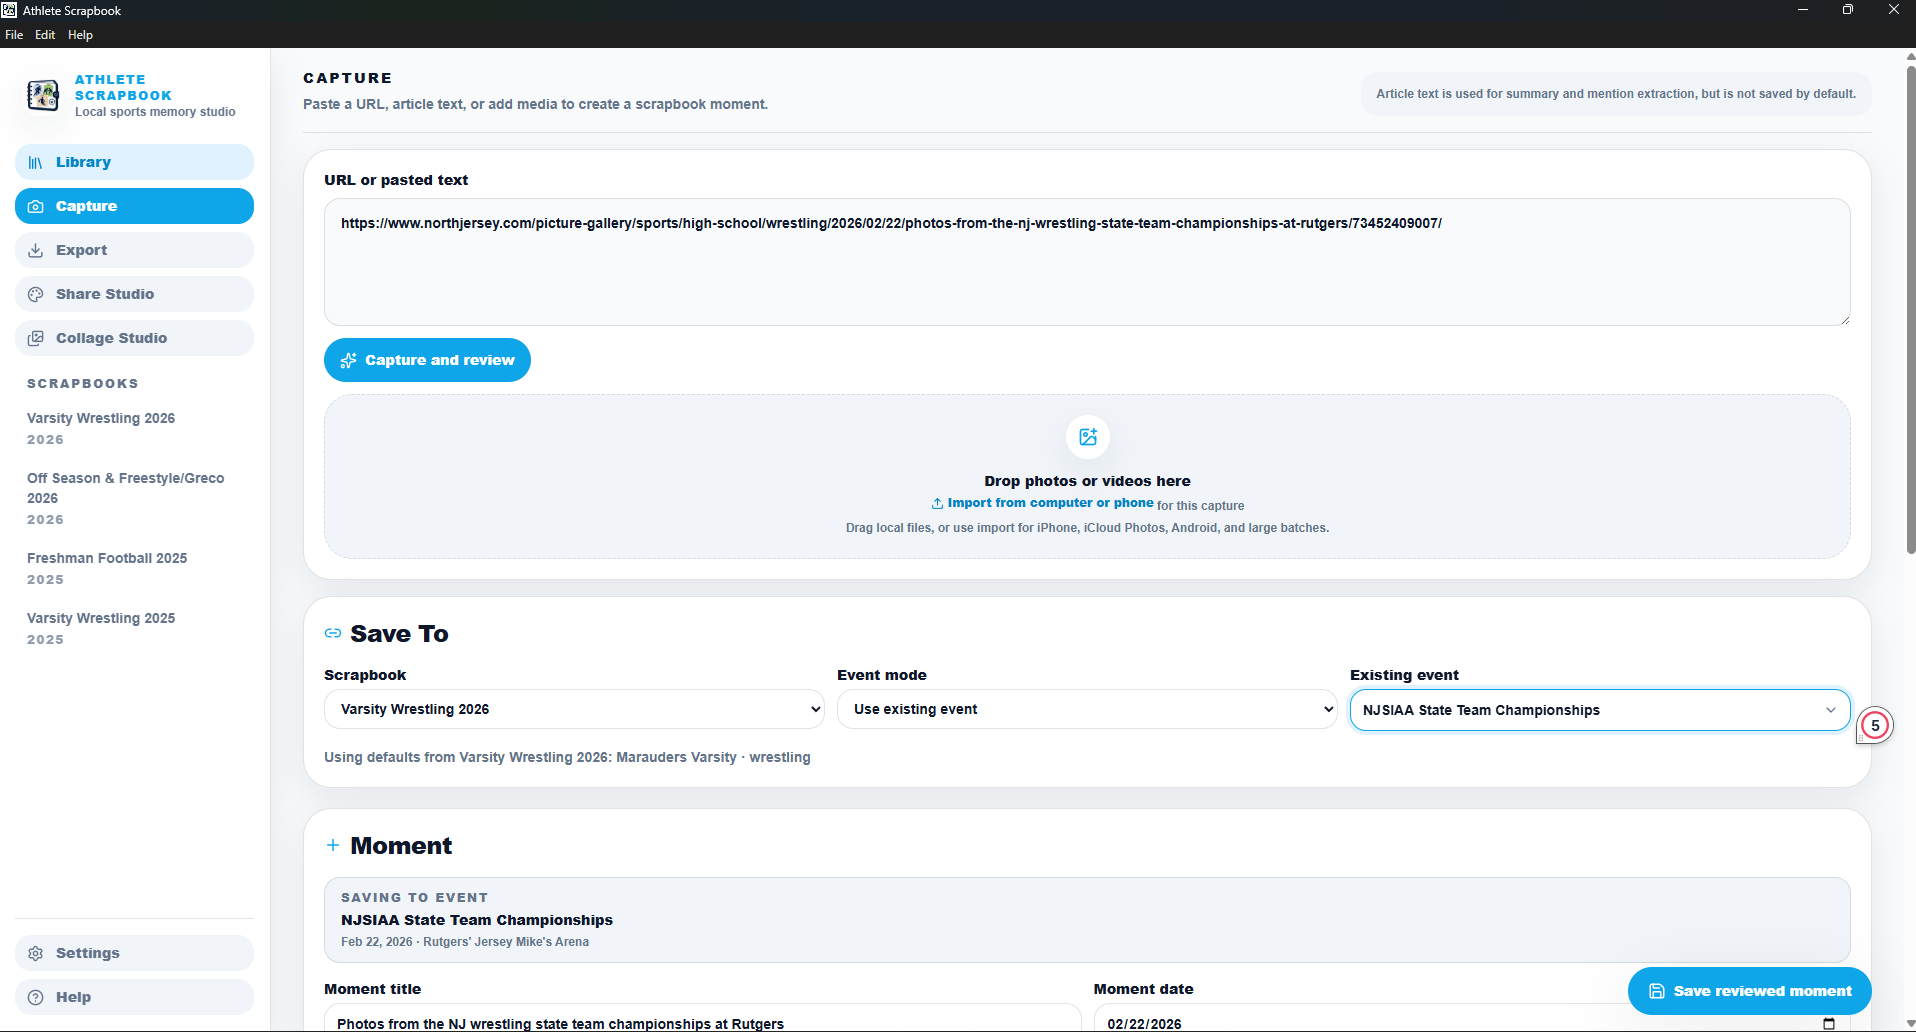1916x1032 pixels.
Task: Go to the Share Studio section
Action: point(134,294)
